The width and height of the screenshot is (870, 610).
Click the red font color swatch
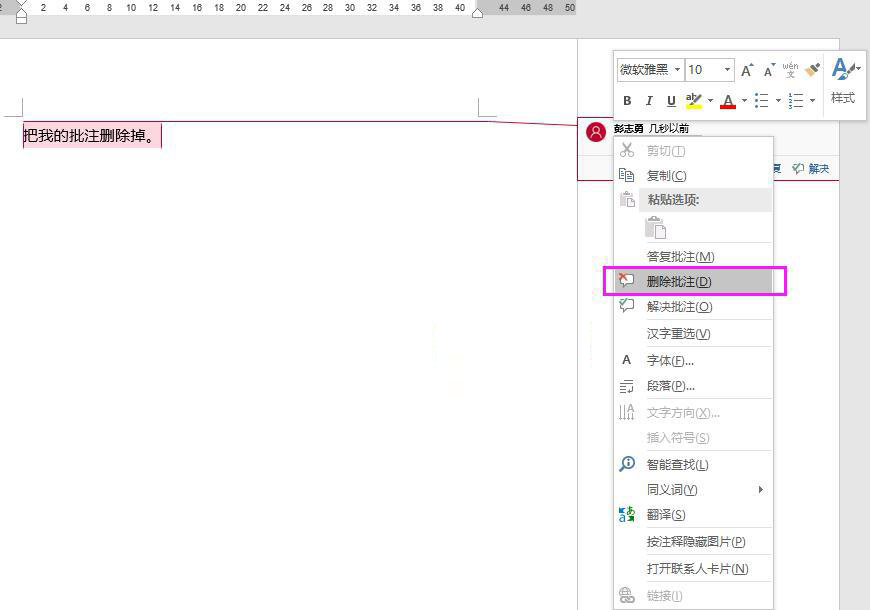(x=728, y=100)
